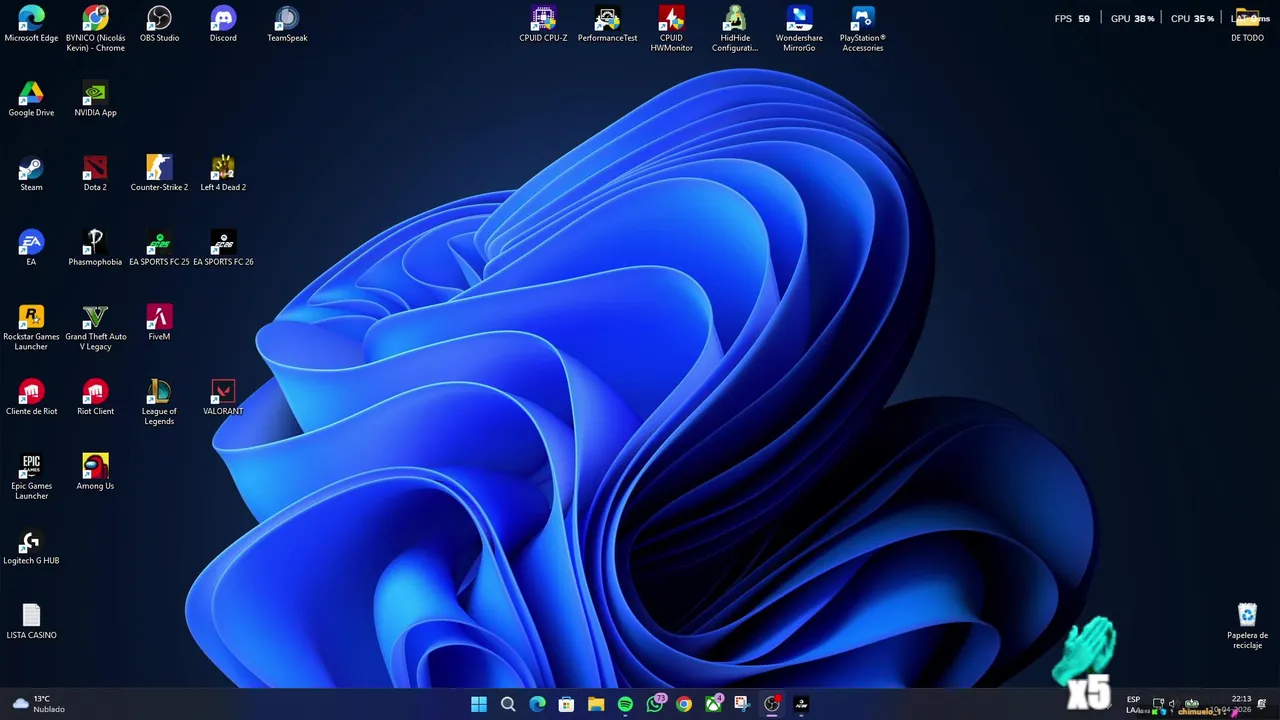
Task: Select the Epic Games Launcher icon
Action: pyautogui.click(x=31, y=478)
